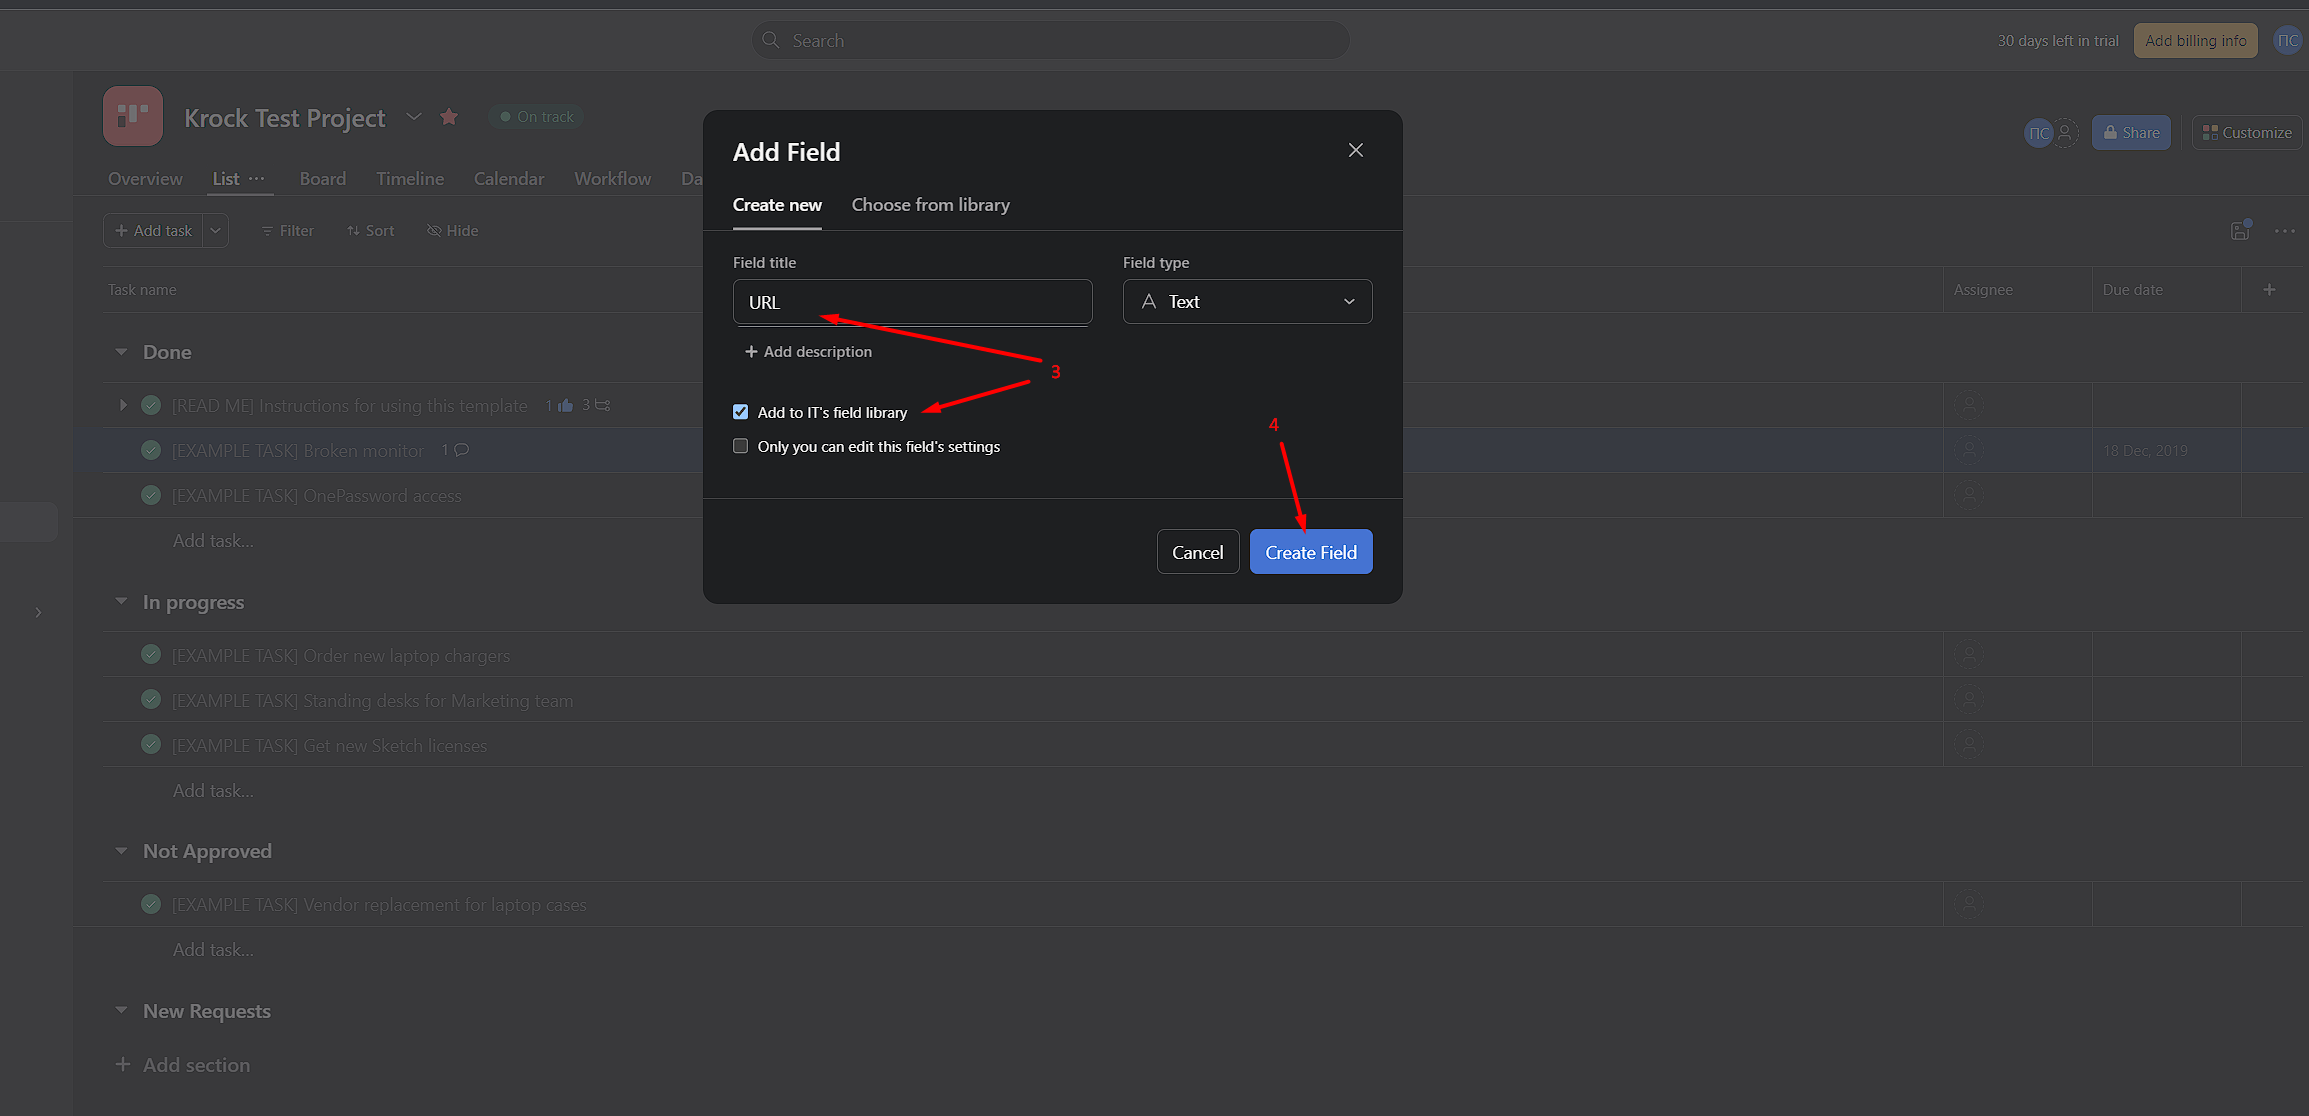
Task: Switch to Create new tab
Action: click(x=776, y=203)
